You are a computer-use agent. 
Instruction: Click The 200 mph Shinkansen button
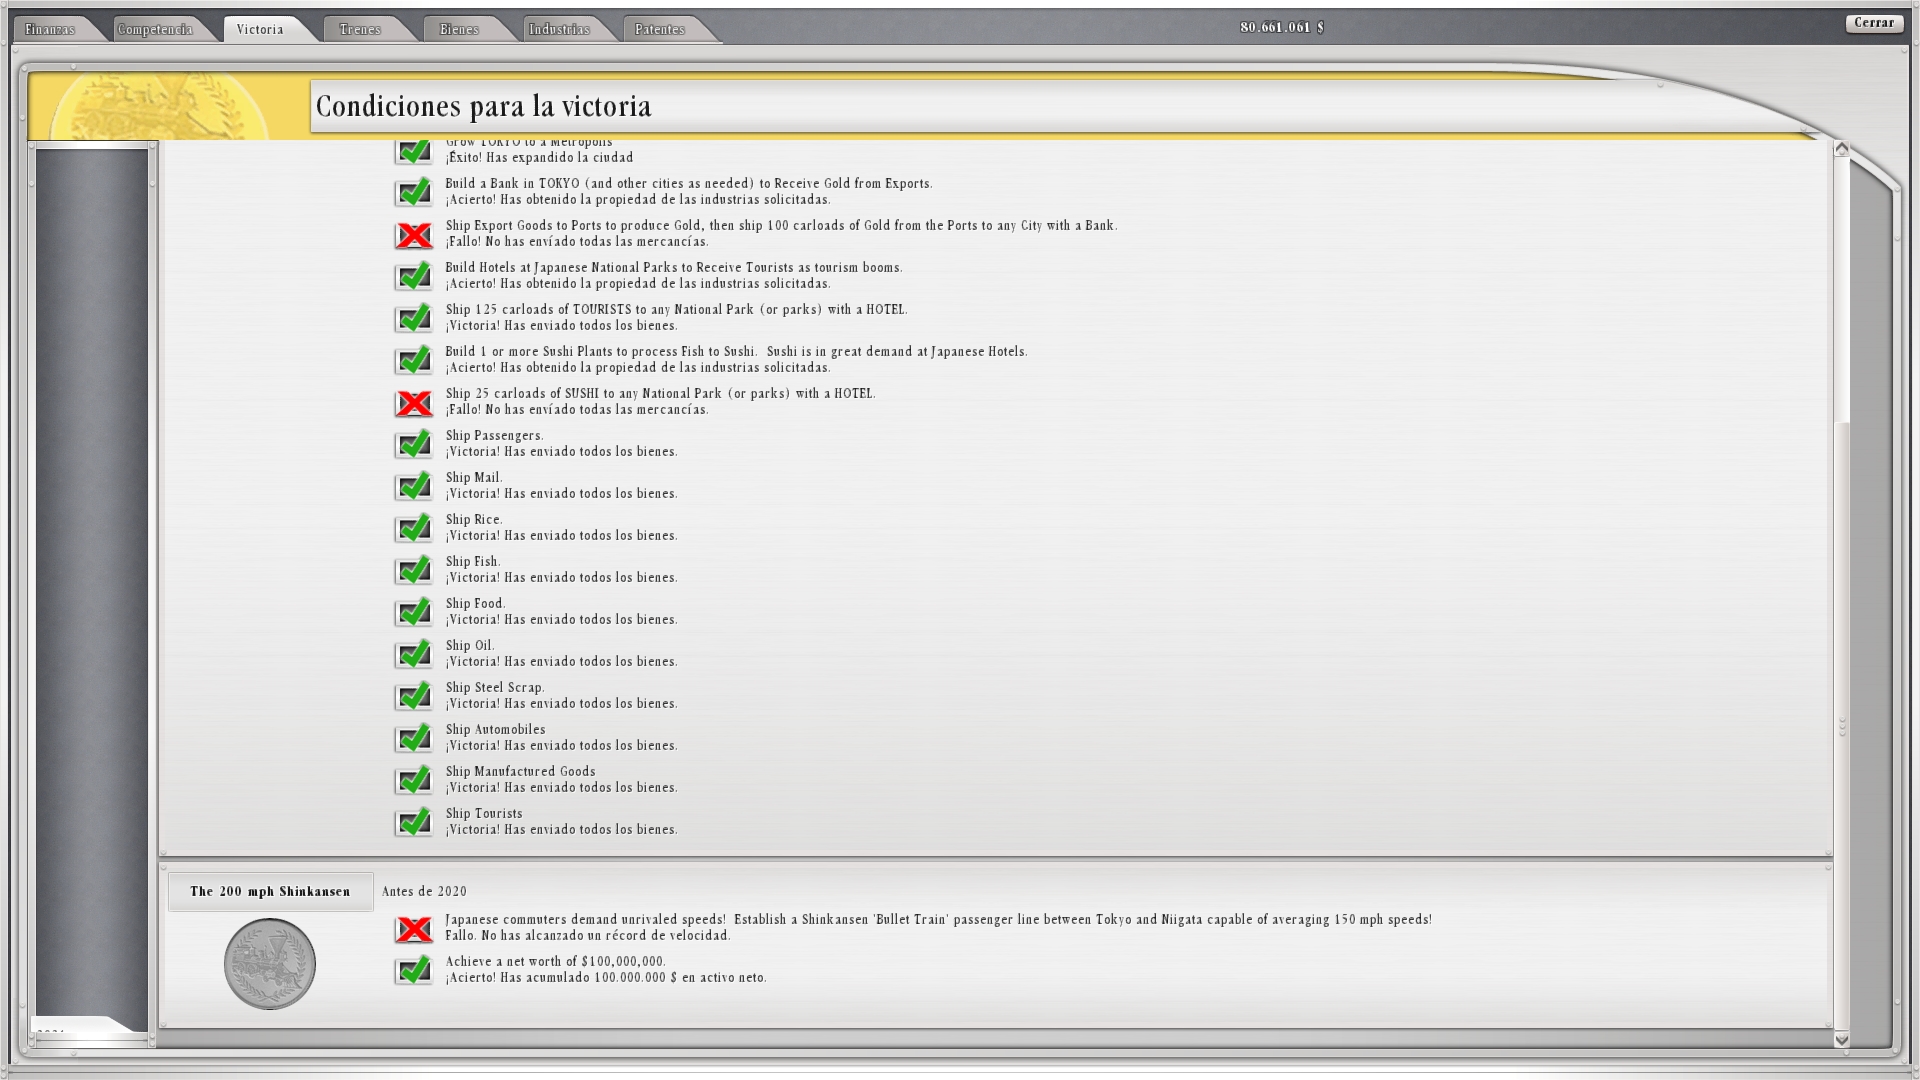point(270,892)
